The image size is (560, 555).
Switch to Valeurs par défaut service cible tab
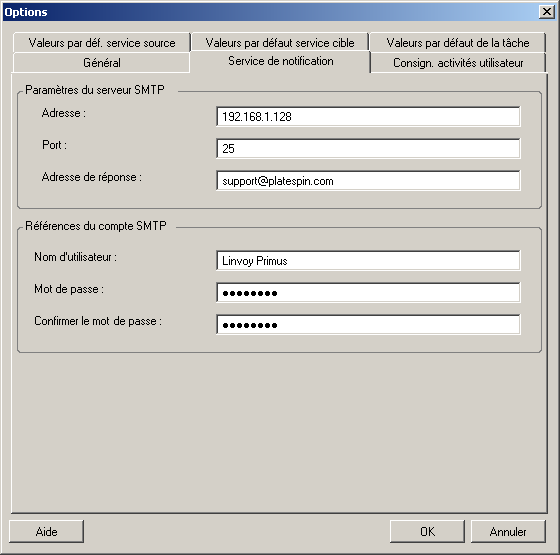click(x=280, y=43)
